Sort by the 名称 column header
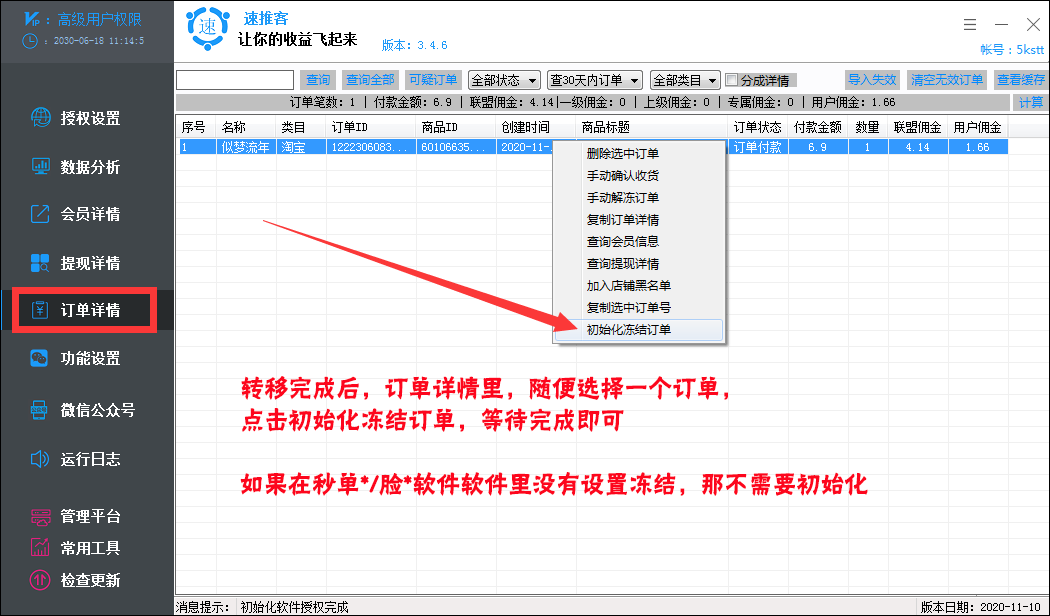Image resolution: width=1050 pixels, height=616 pixels. coord(246,127)
